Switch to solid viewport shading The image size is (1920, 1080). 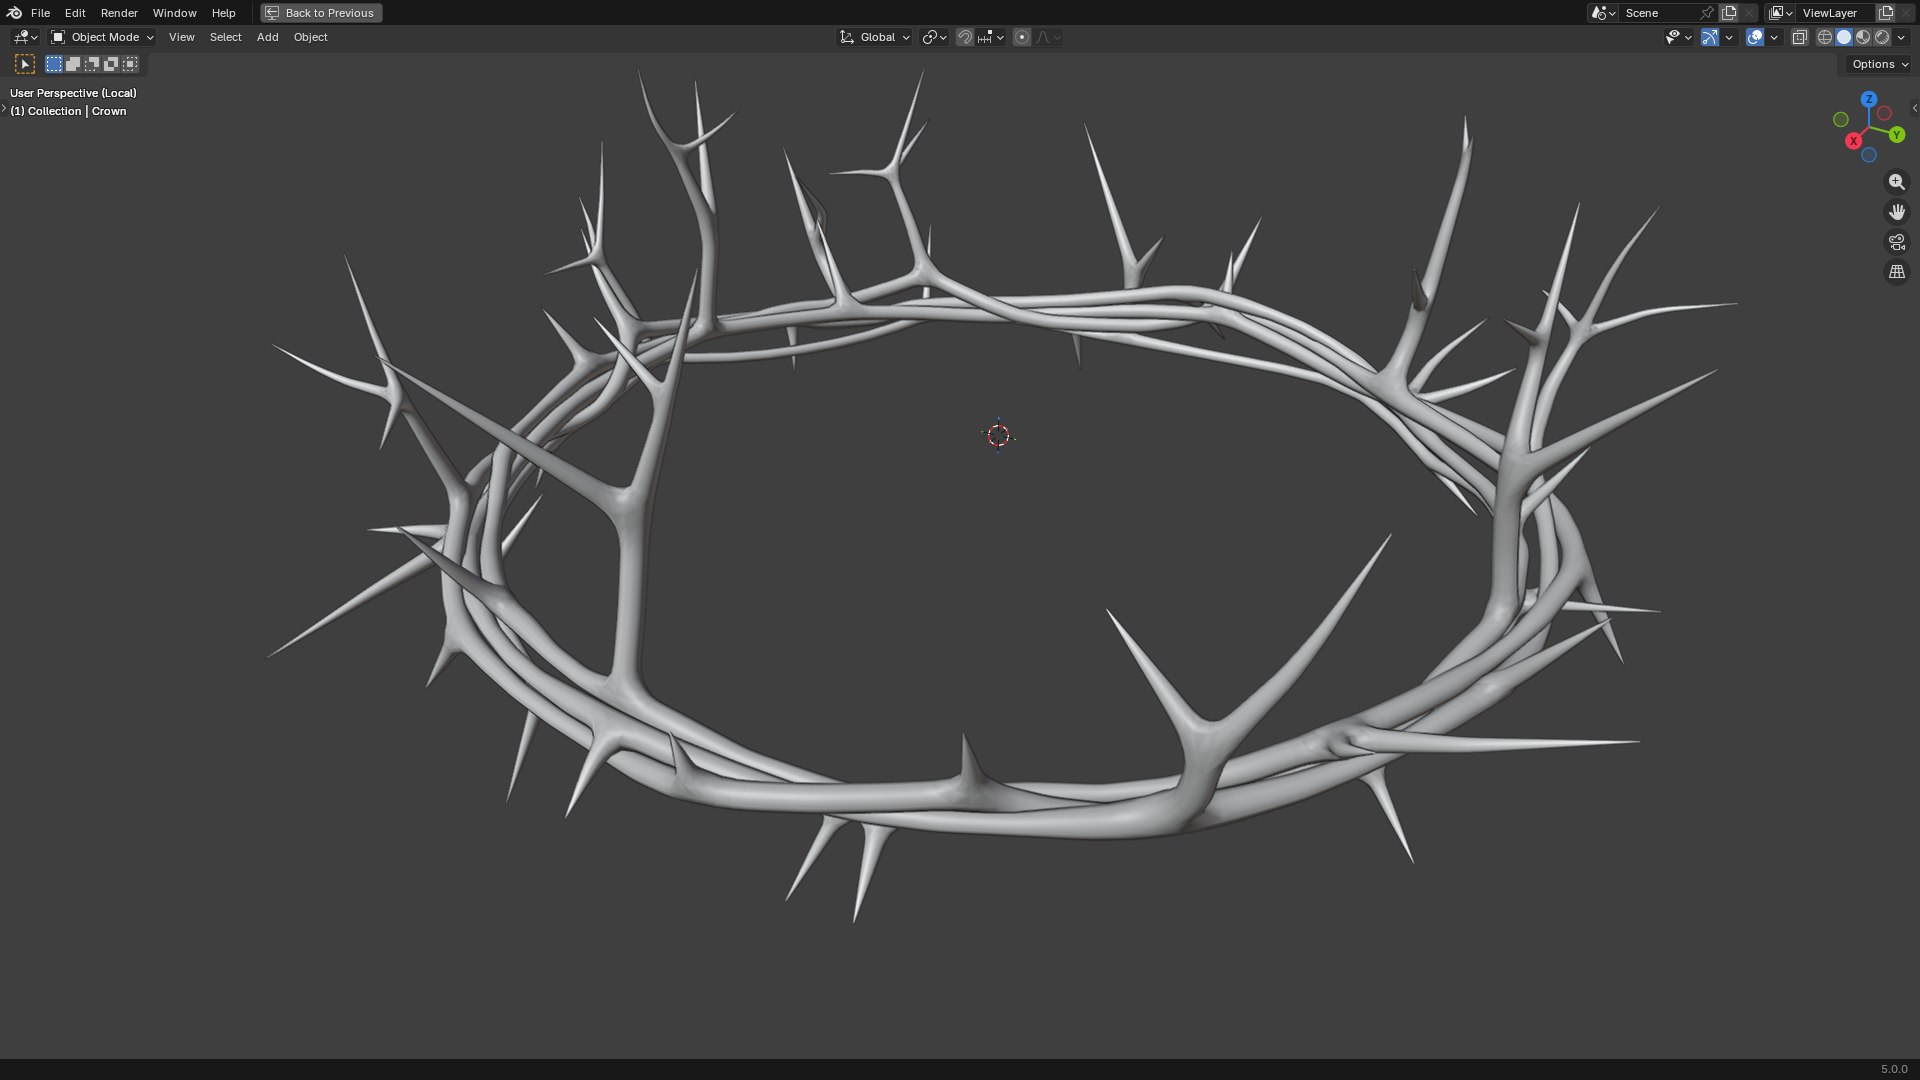pos(1844,37)
